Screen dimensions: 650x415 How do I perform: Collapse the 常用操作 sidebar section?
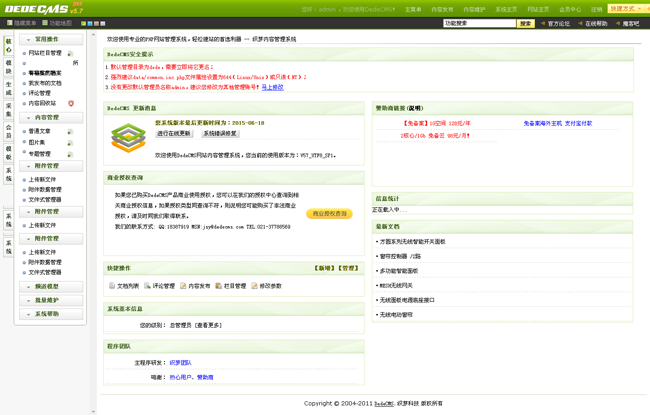coord(51,39)
